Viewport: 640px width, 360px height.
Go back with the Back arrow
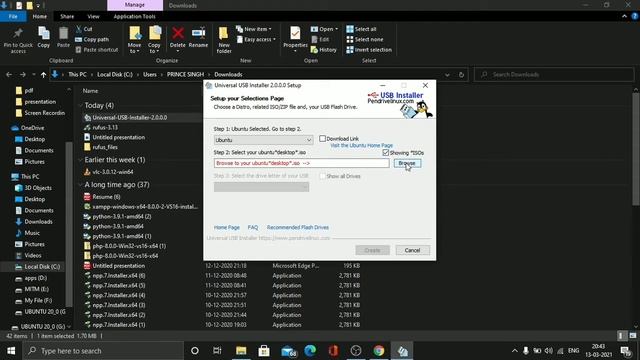9,75
